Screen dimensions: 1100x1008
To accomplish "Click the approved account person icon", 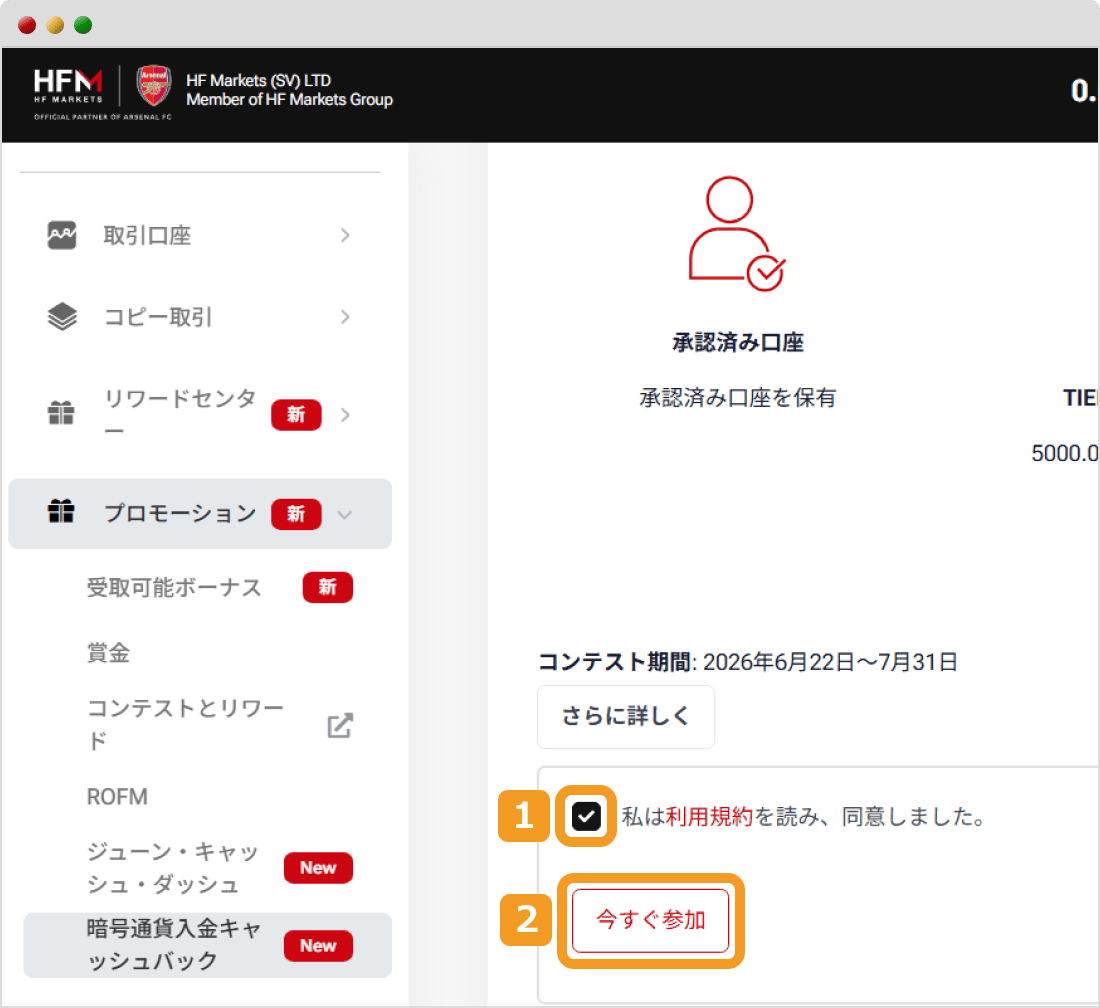I will pos(736,234).
